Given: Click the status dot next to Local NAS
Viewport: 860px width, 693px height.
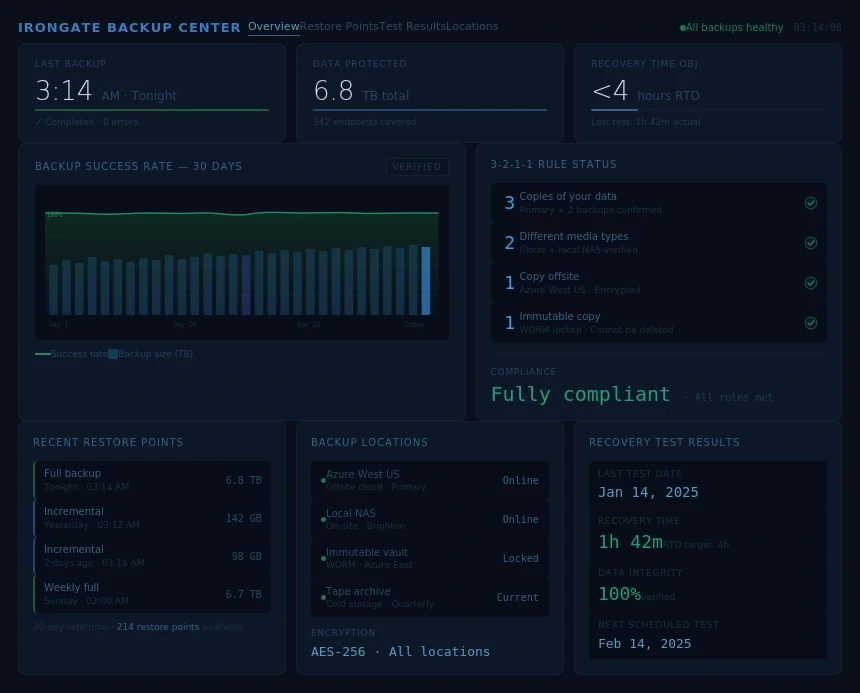Looking at the screenshot, I should point(323,519).
